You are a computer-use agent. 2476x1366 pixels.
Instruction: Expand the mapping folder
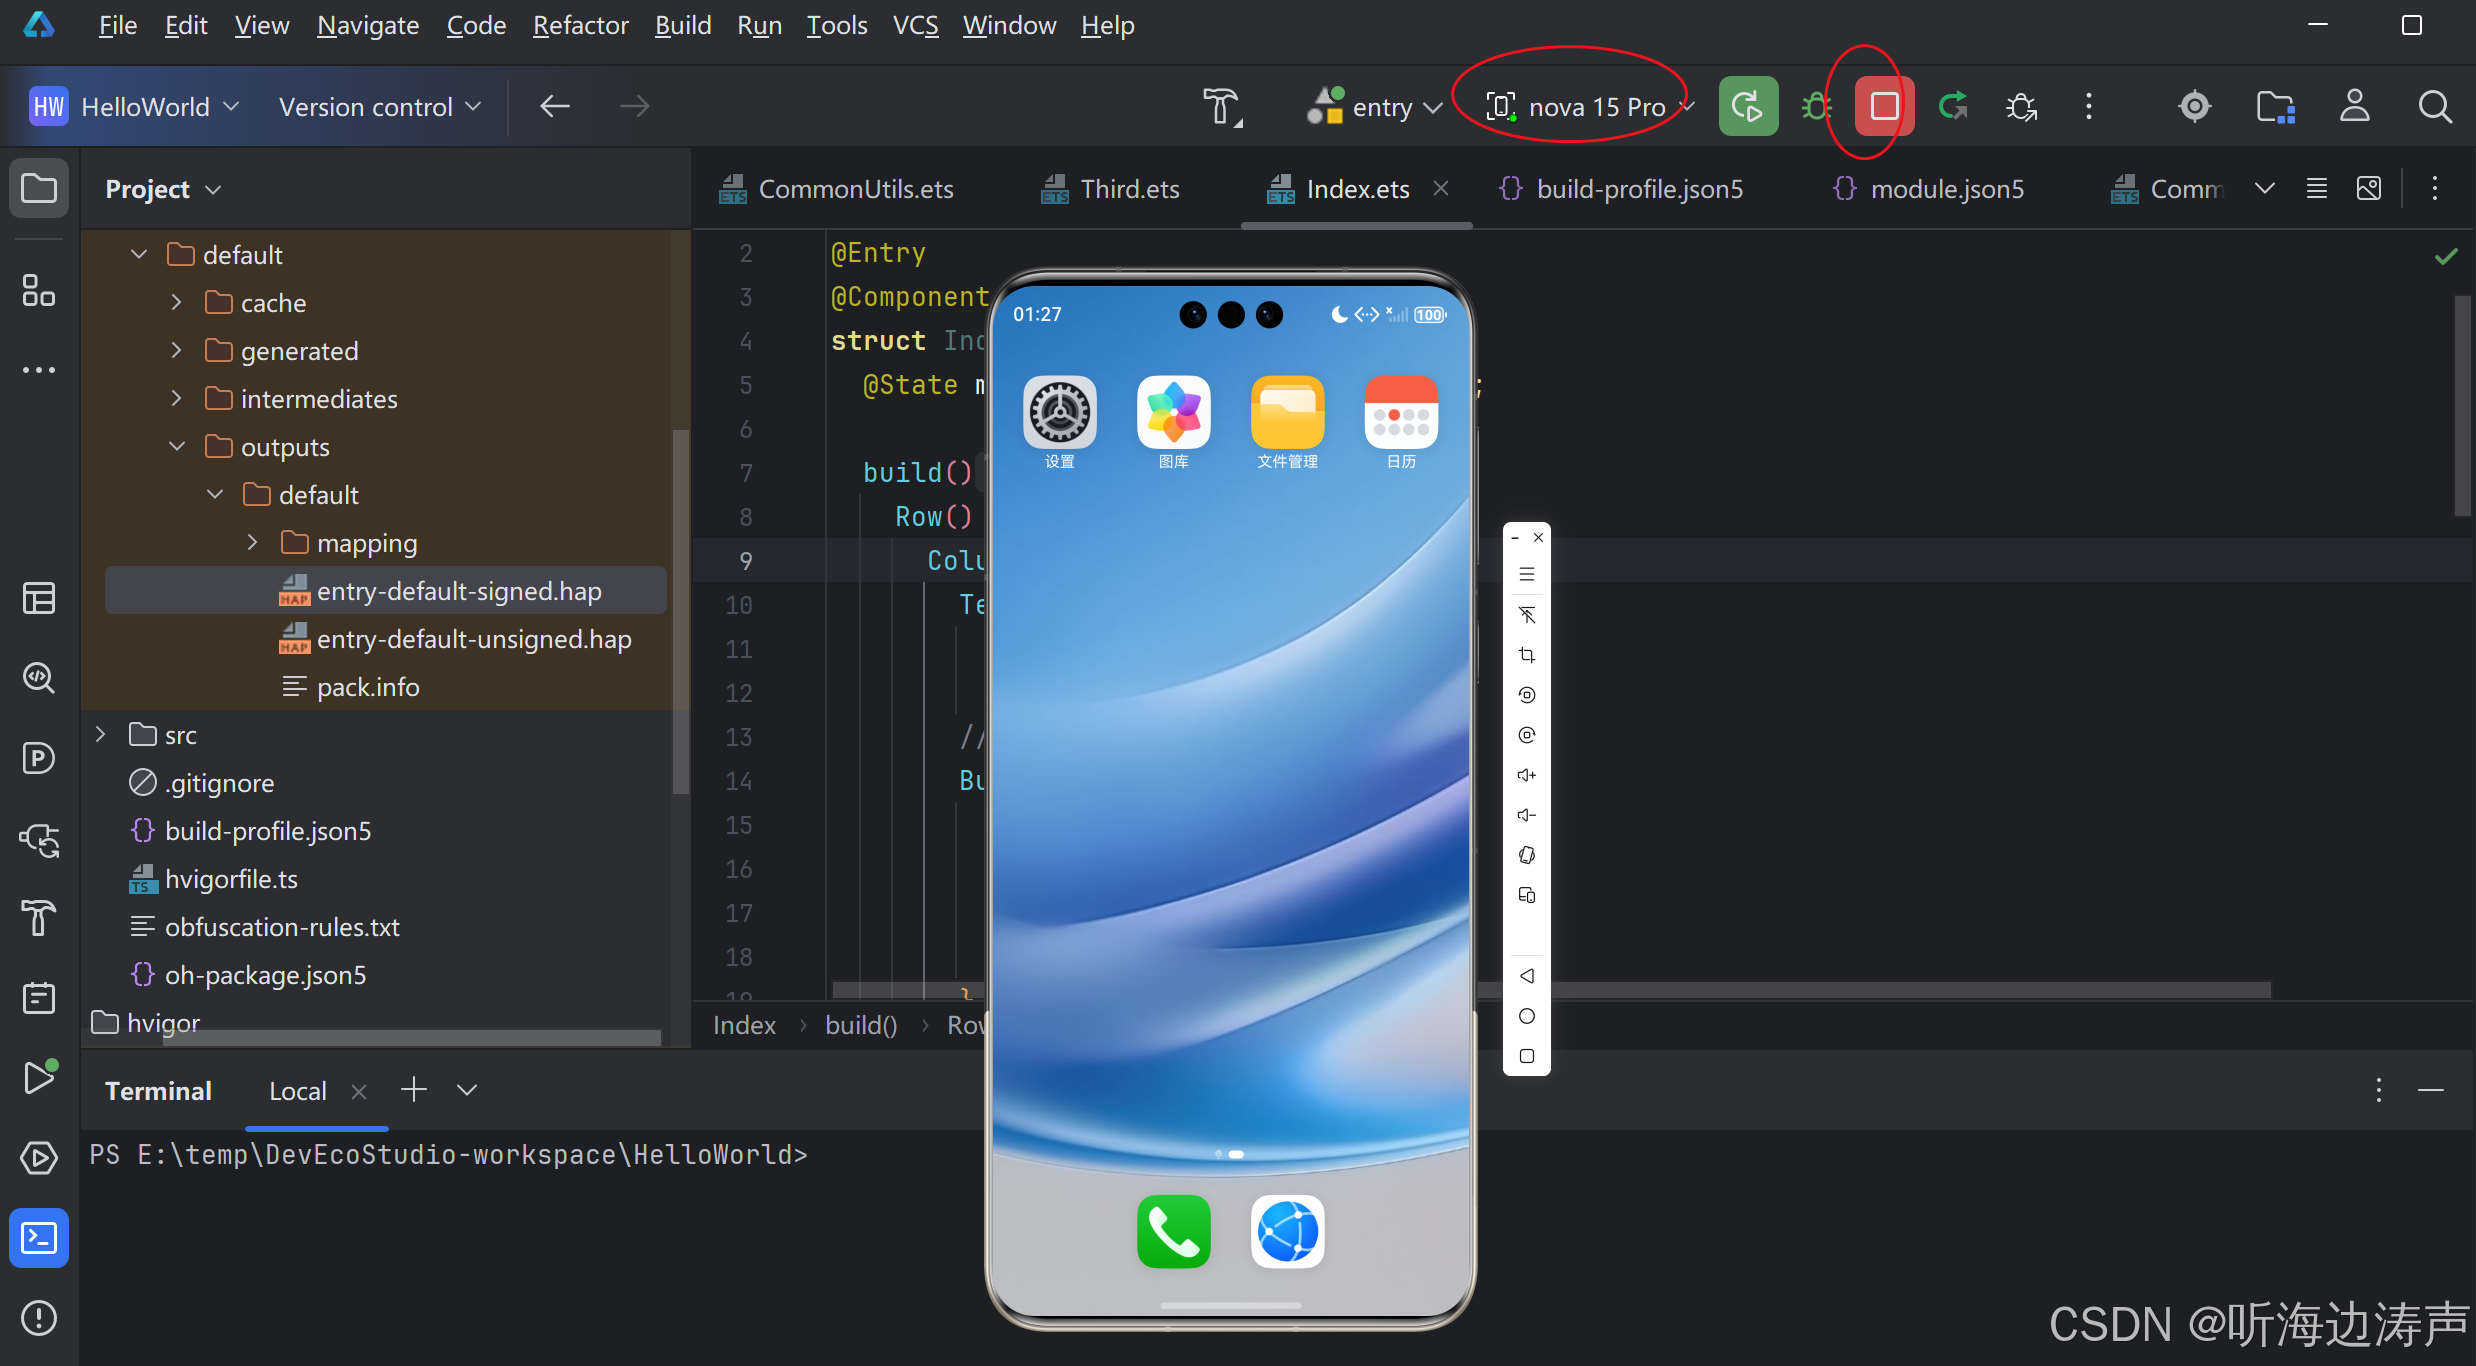coord(252,542)
